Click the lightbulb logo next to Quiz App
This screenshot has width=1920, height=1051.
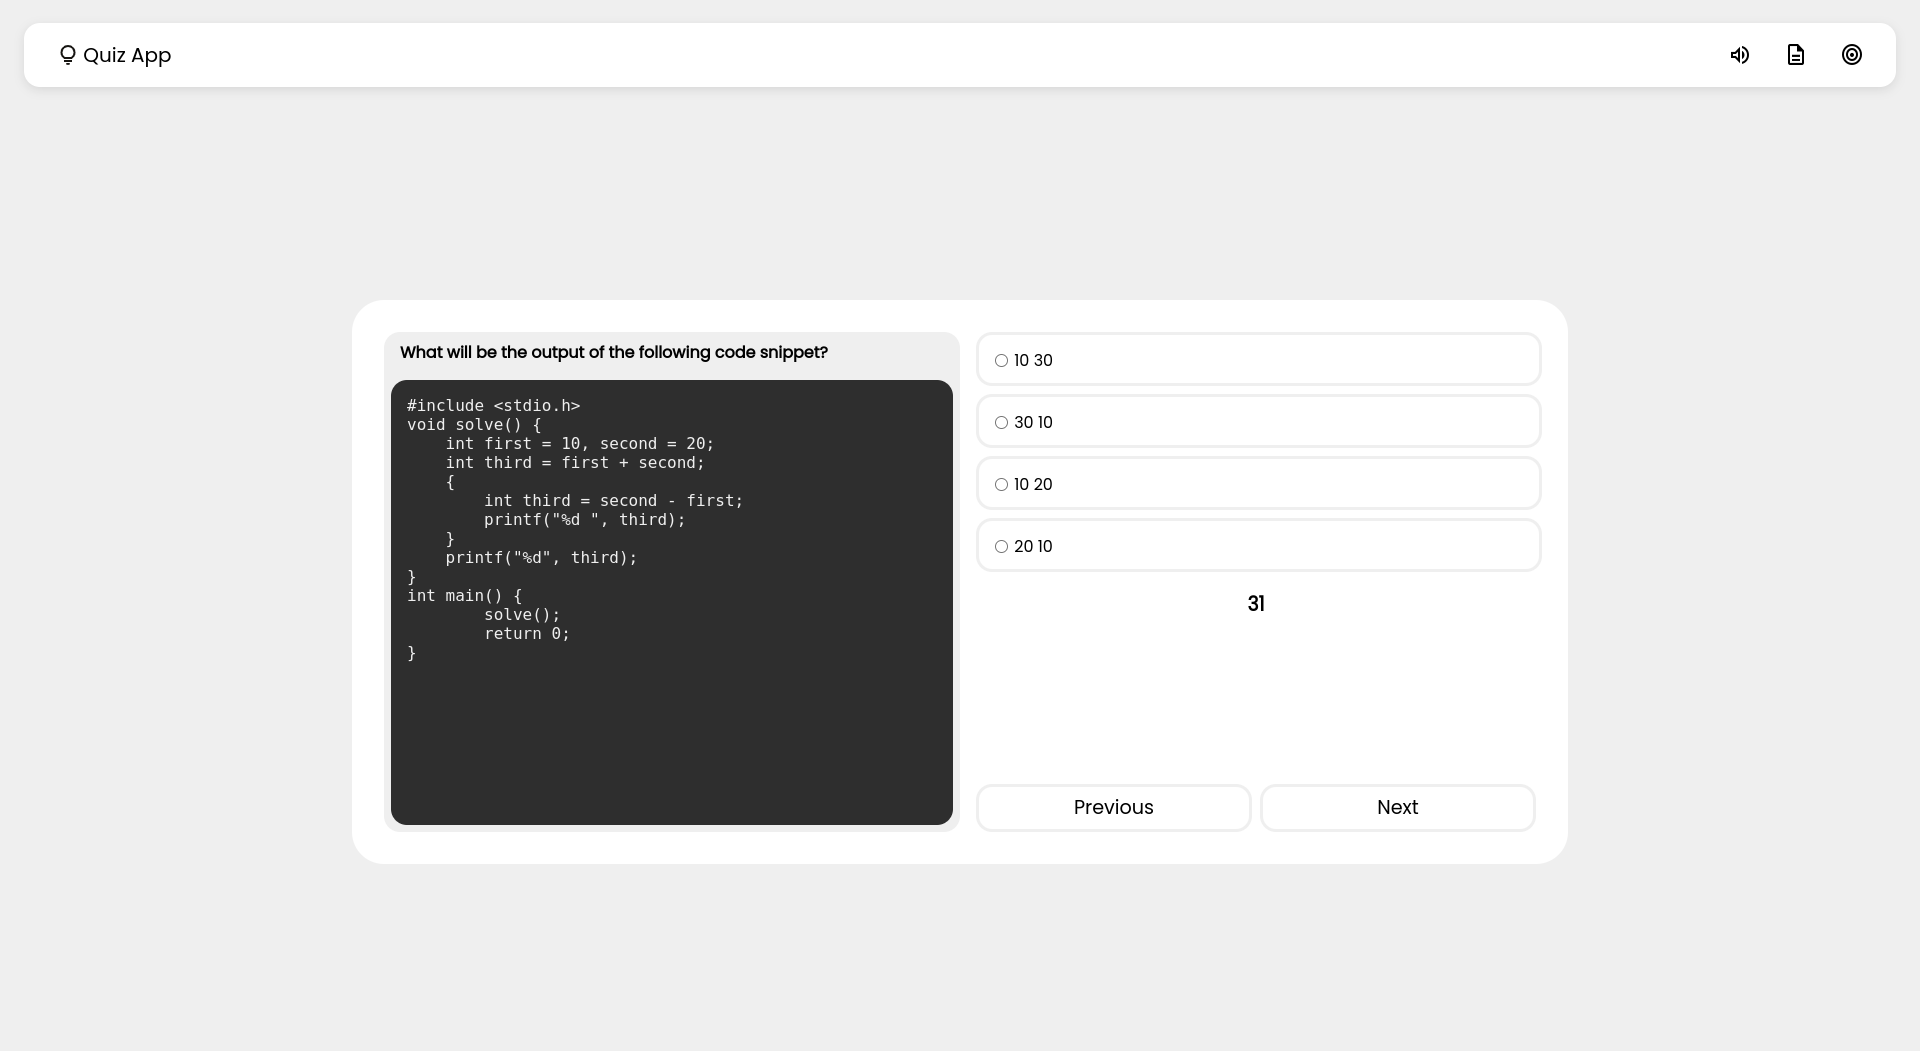[67, 55]
